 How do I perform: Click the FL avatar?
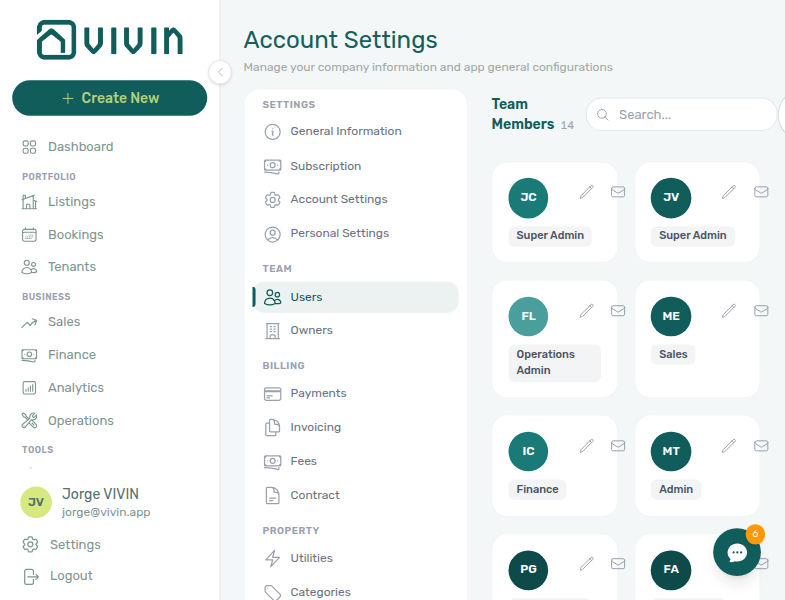pos(528,317)
